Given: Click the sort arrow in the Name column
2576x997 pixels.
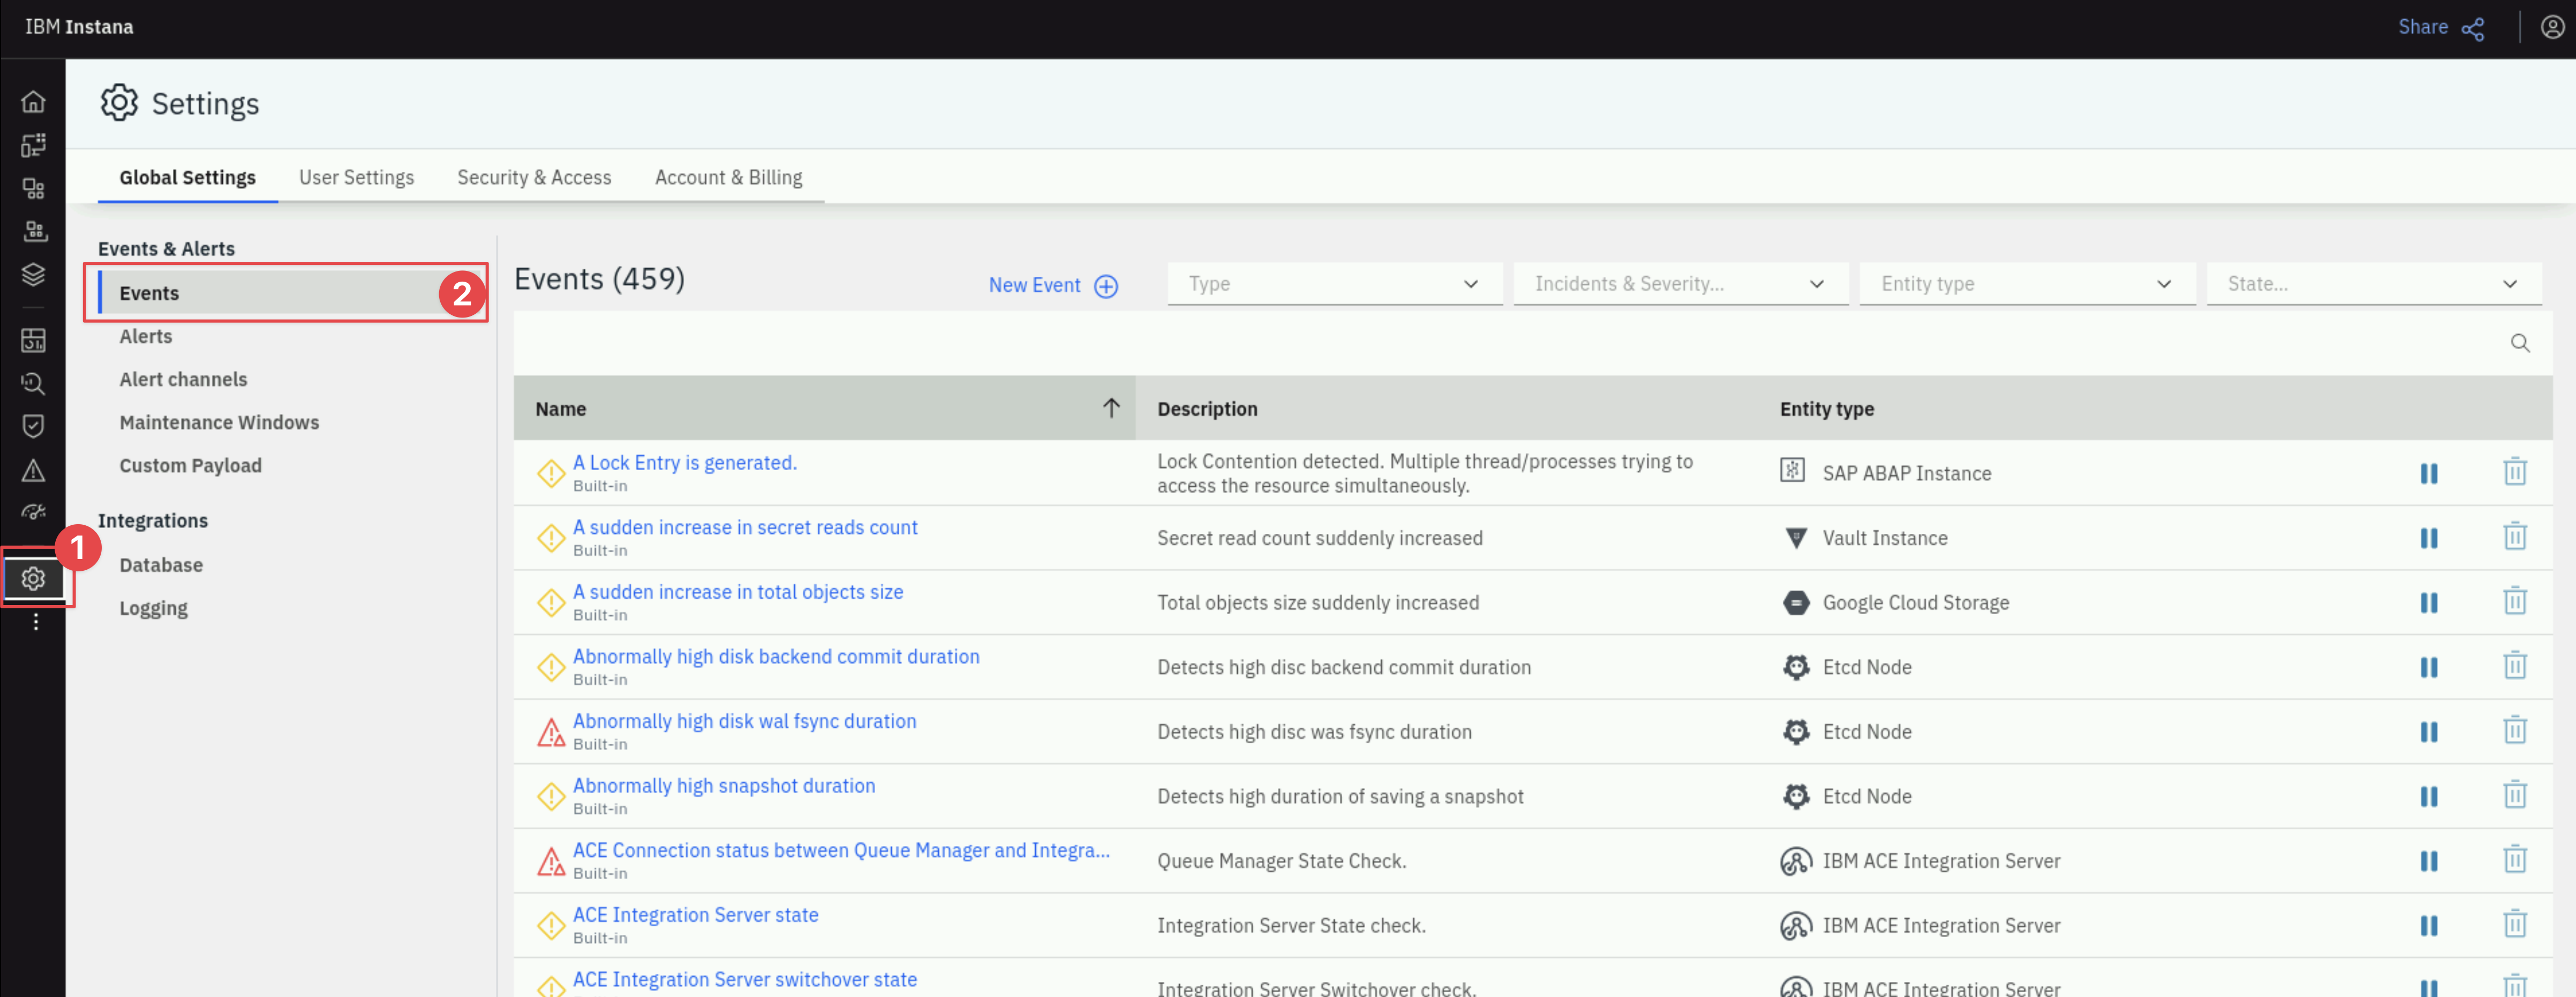Looking at the screenshot, I should coord(1110,407).
